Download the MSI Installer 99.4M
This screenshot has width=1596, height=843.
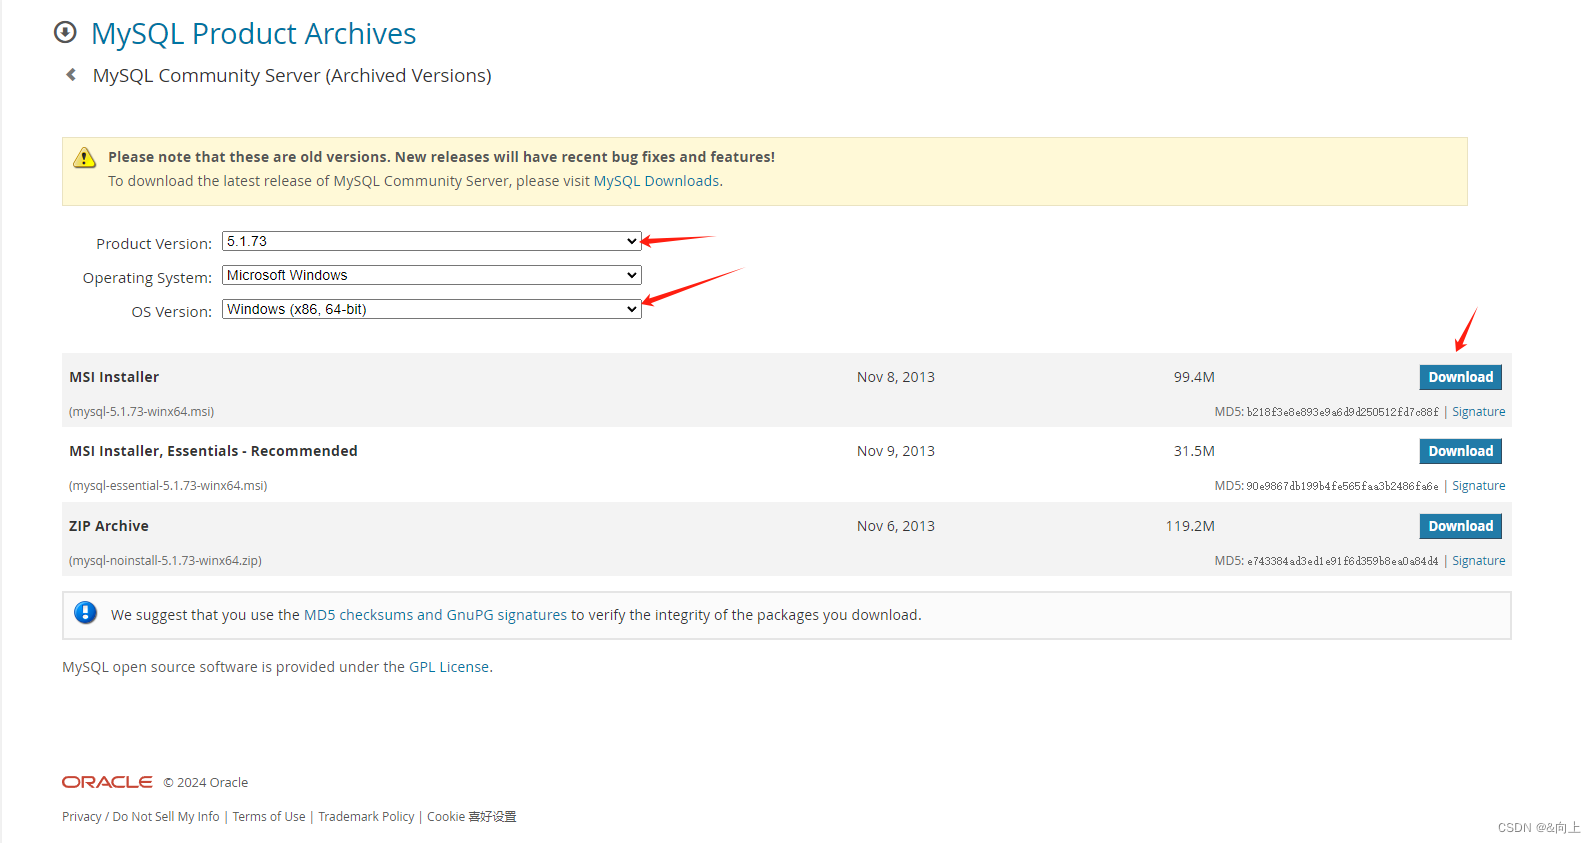(x=1460, y=377)
